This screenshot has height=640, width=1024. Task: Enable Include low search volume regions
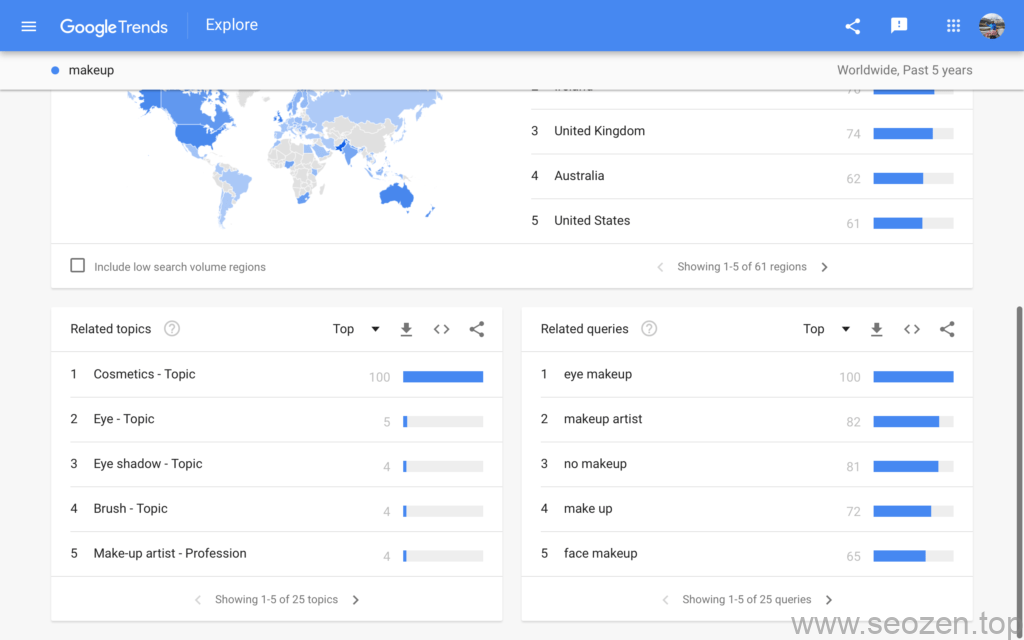click(77, 265)
